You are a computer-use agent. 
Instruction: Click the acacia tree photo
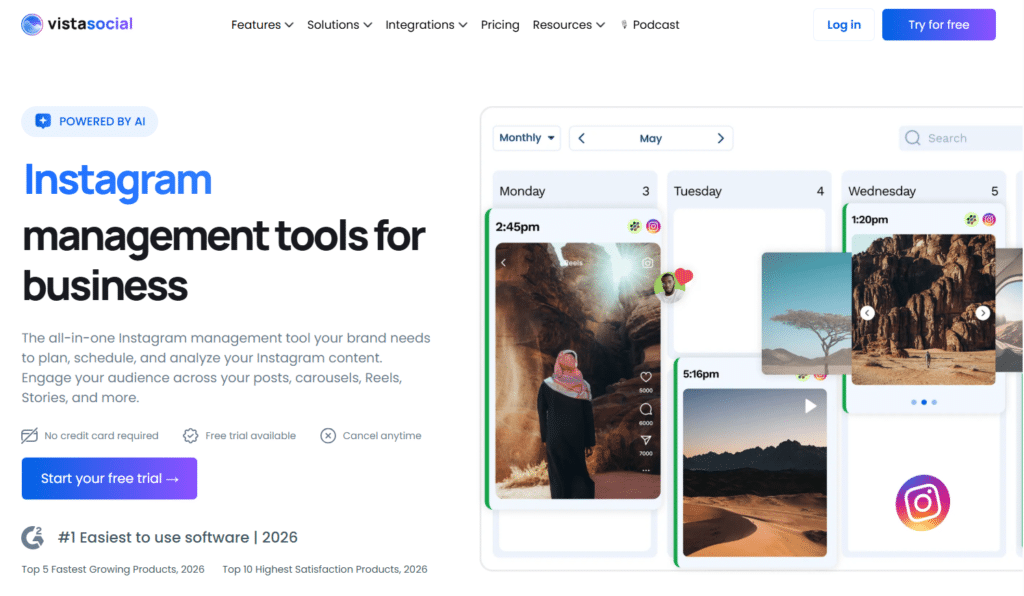pos(807,313)
